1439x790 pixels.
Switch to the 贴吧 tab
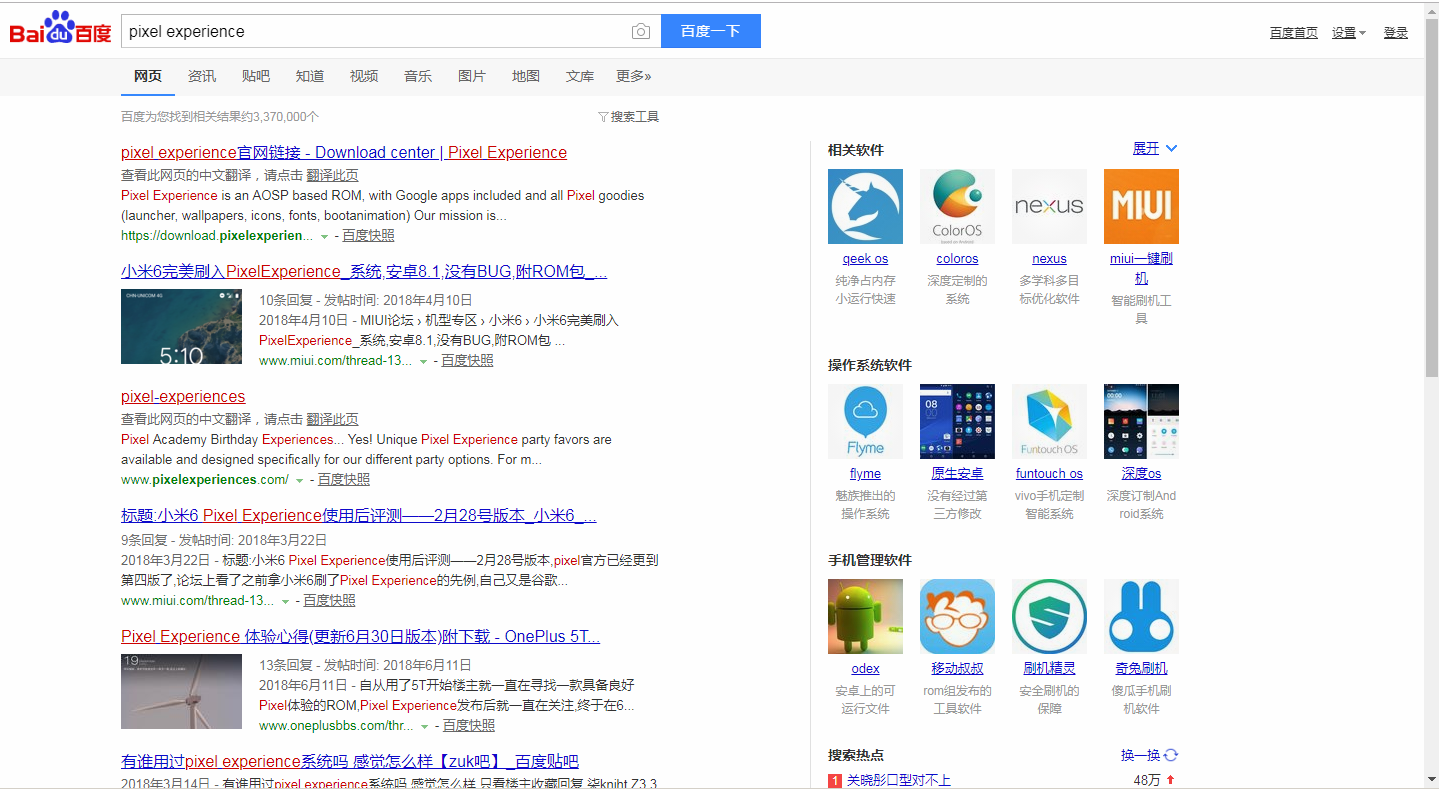click(256, 76)
